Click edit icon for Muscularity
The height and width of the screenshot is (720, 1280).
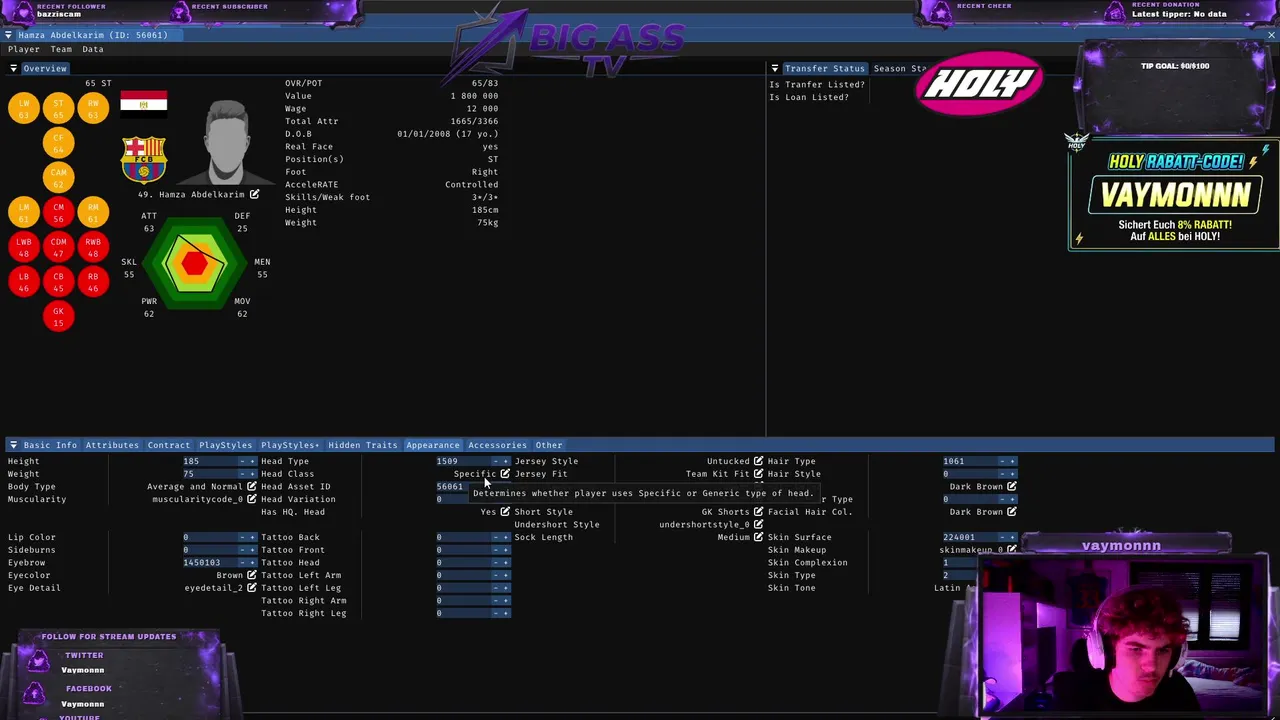point(252,499)
